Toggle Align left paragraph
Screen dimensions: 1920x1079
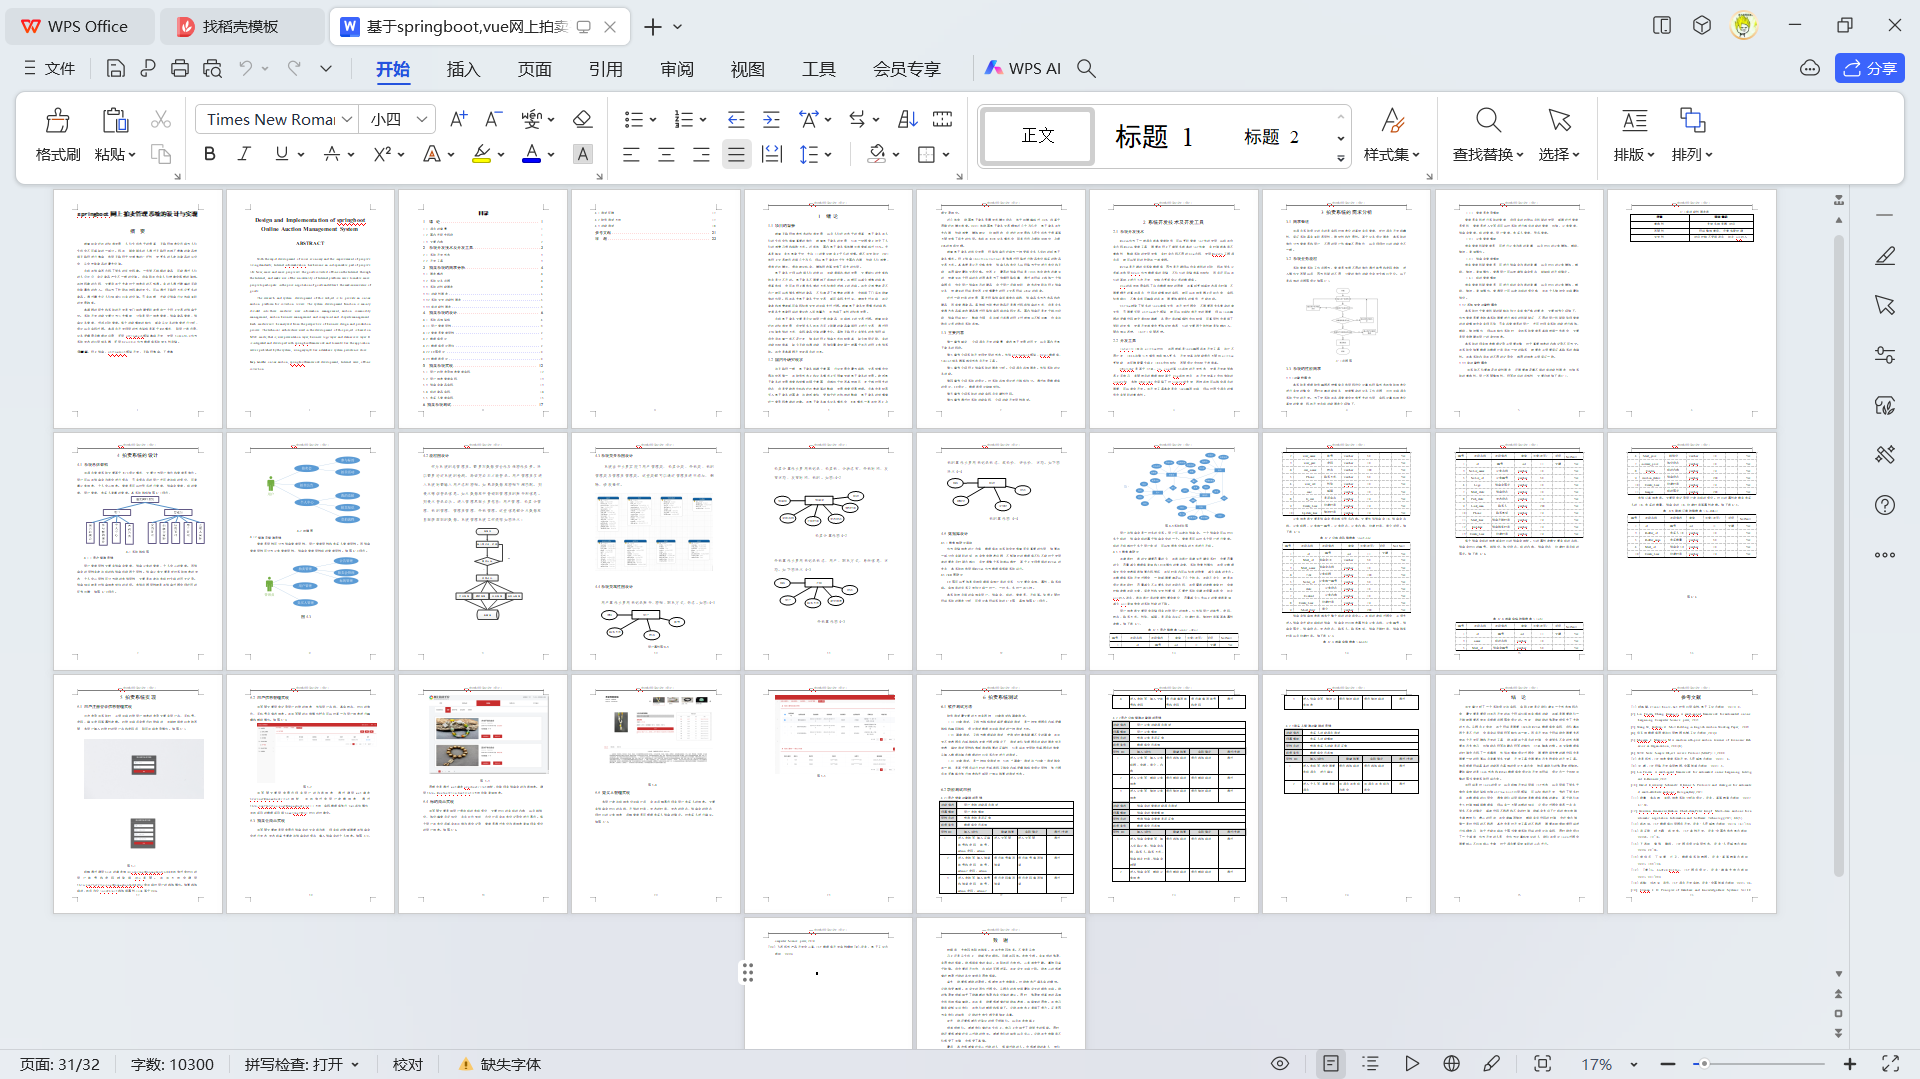click(x=631, y=154)
